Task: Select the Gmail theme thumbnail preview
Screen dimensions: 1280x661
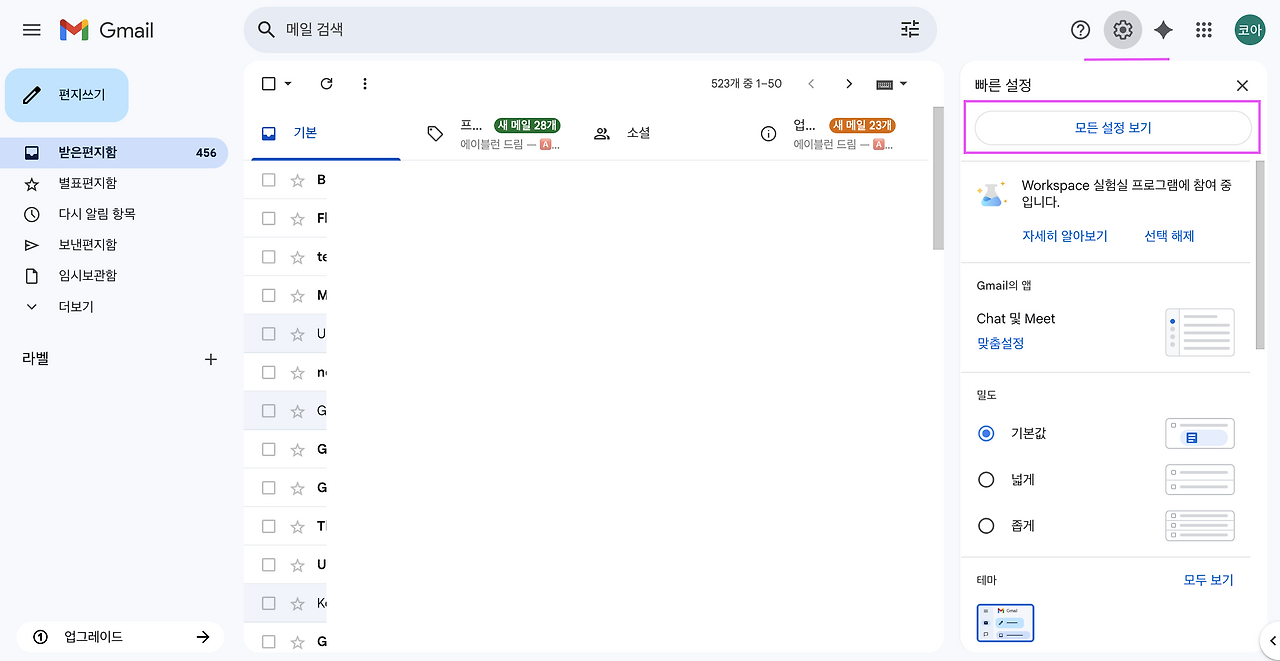Action: point(1005,622)
